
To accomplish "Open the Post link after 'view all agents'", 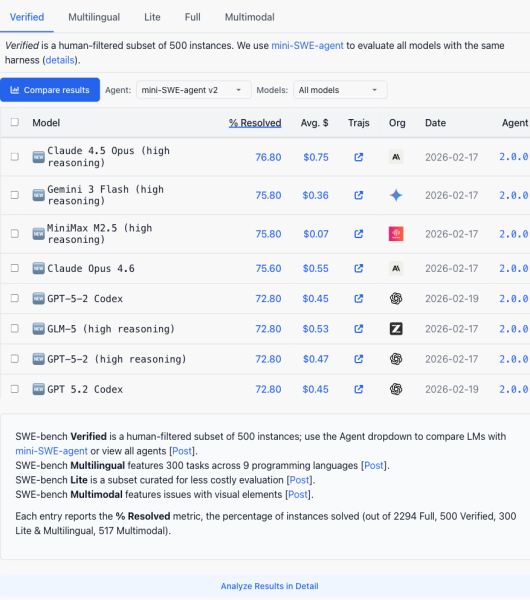I will (x=182, y=451).
